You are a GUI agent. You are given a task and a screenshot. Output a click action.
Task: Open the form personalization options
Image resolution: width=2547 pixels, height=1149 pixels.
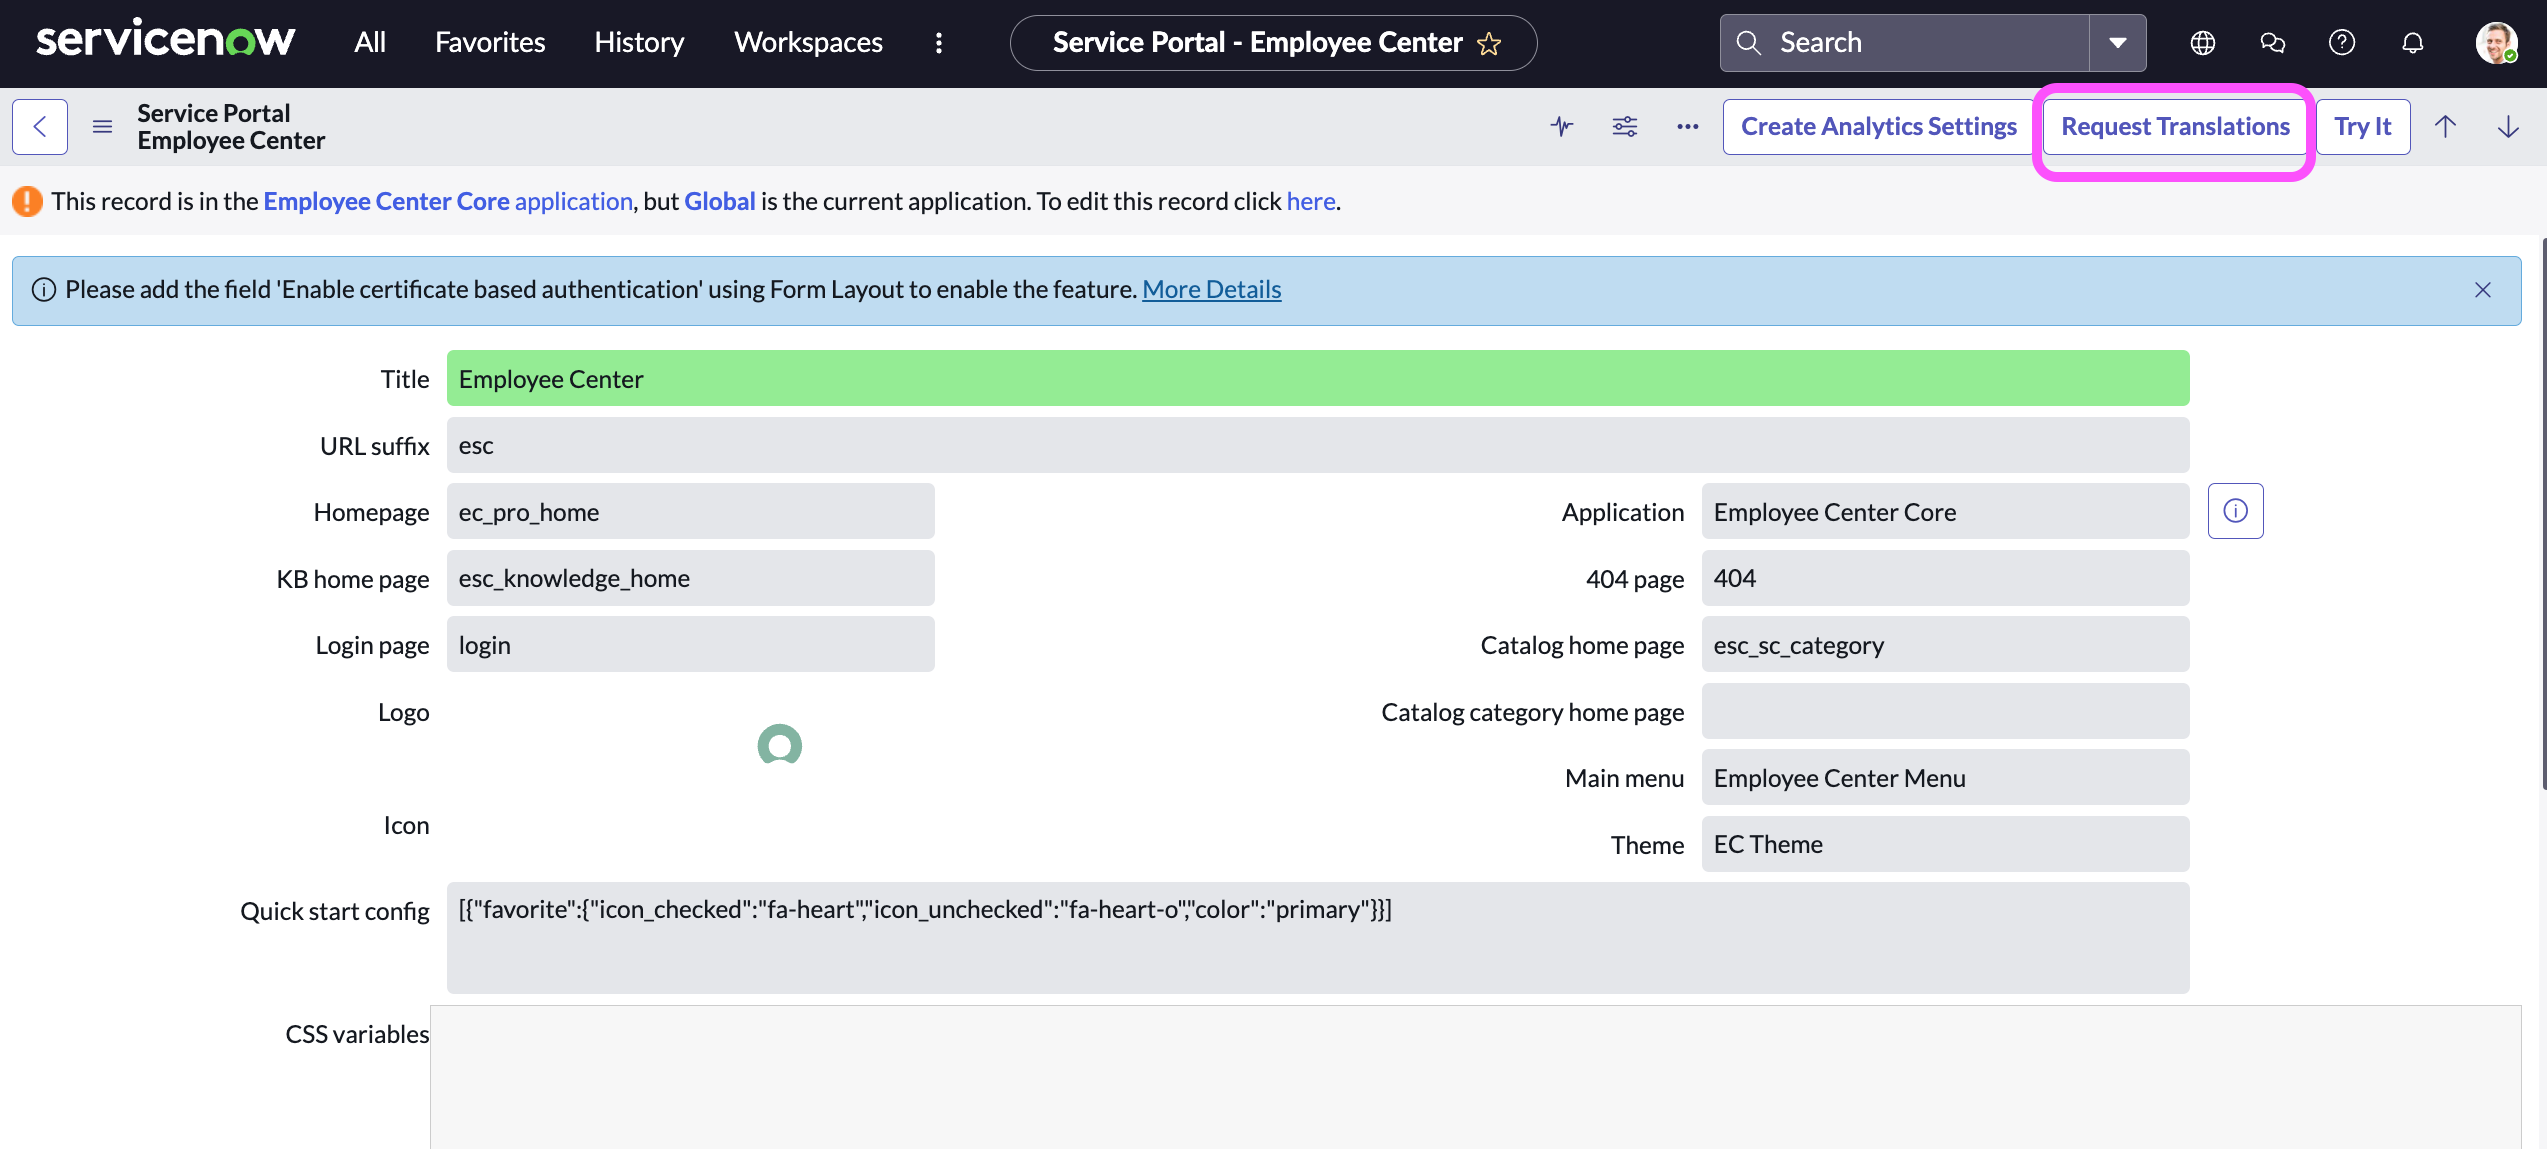click(1624, 126)
